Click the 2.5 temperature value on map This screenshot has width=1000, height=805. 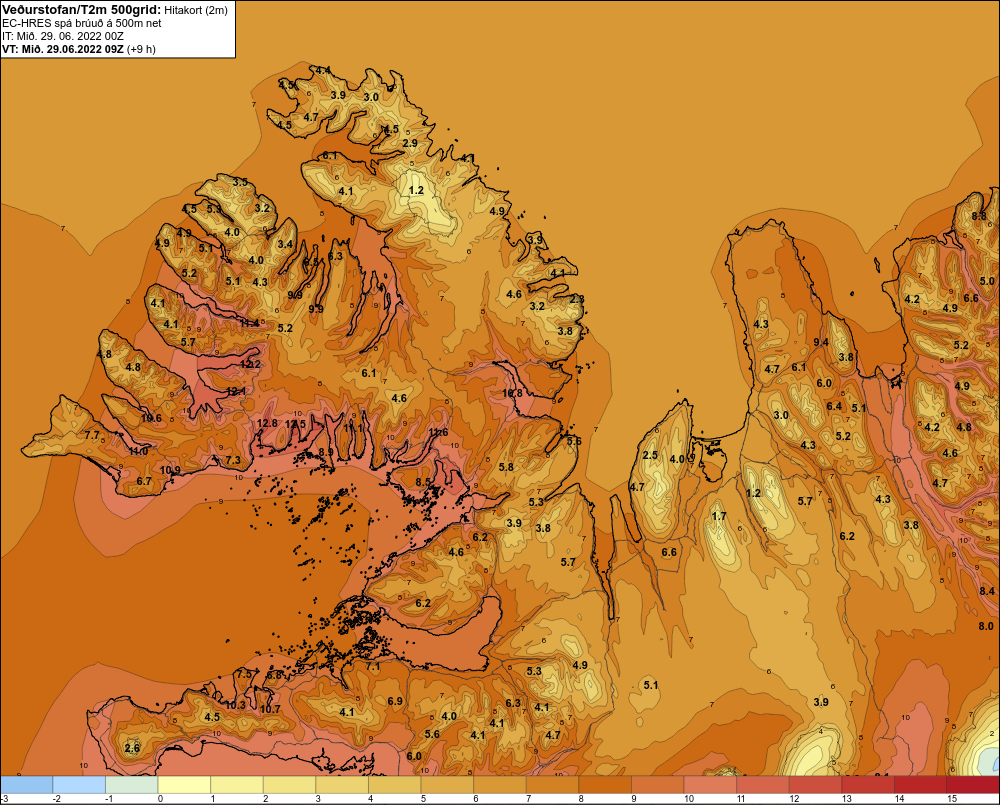tap(650, 455)
